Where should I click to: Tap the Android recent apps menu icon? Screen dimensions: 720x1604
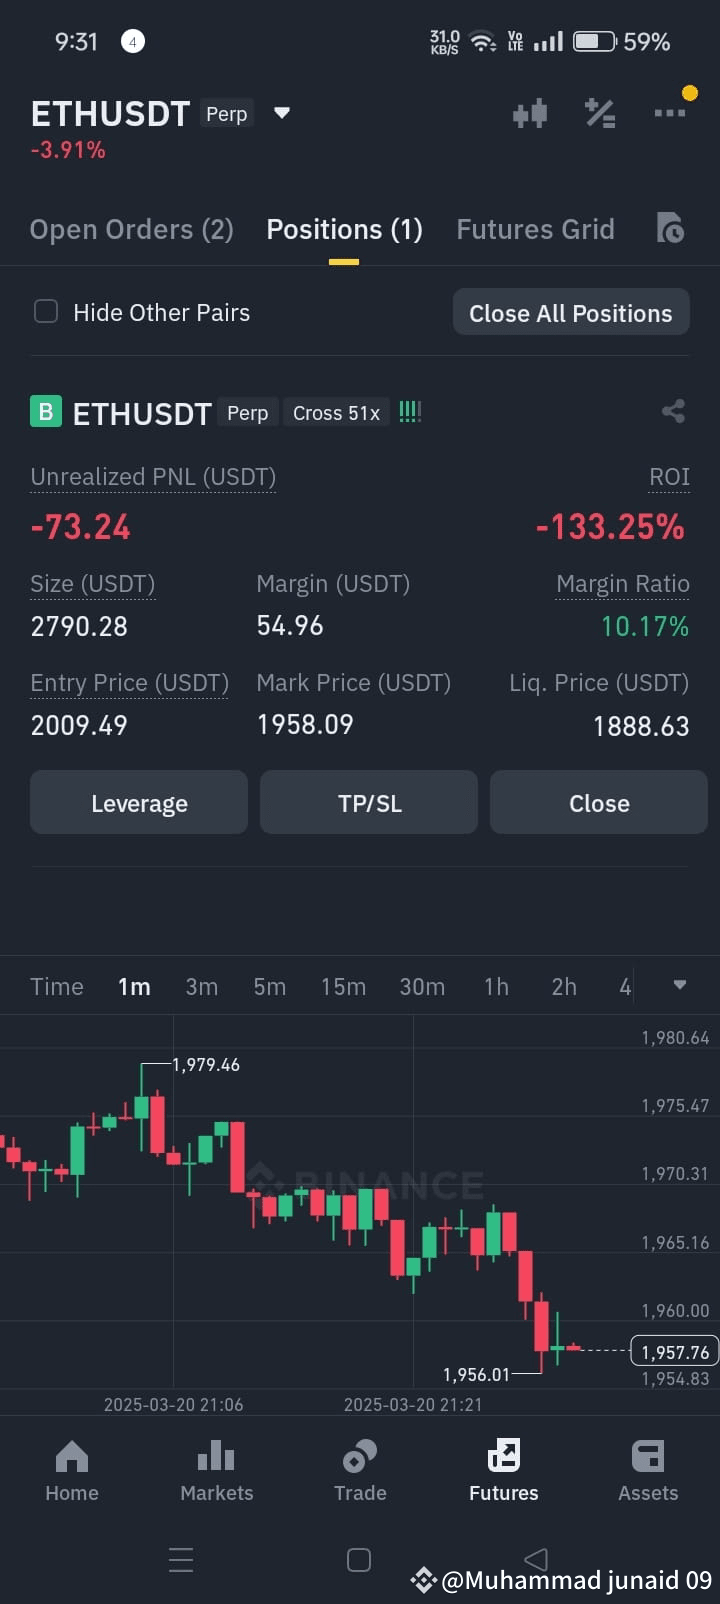coord(181,1560)
